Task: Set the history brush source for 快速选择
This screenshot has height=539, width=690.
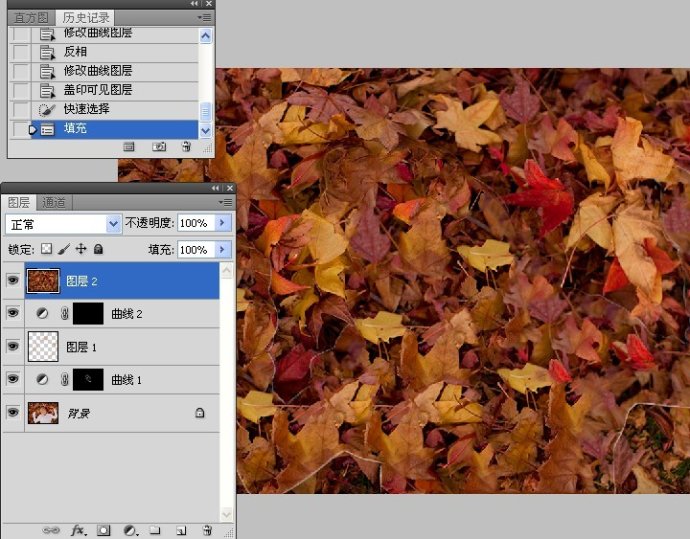Action: [21, 110]
